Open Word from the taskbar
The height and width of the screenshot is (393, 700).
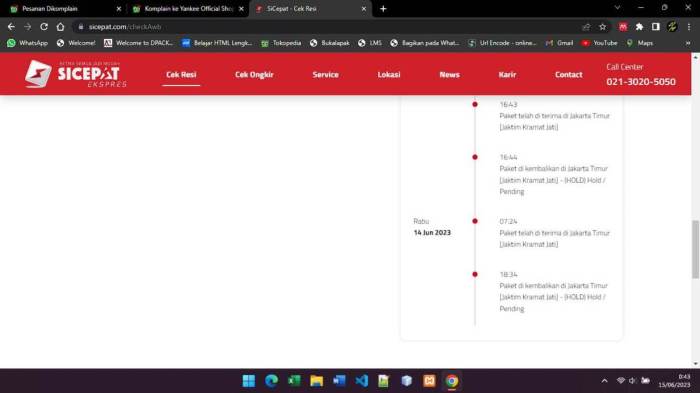[x=339, y=381]
